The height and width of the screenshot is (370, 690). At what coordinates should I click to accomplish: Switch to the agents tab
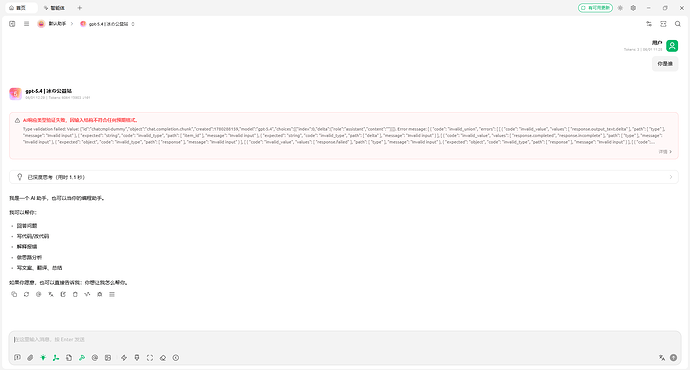coord(55,8)
